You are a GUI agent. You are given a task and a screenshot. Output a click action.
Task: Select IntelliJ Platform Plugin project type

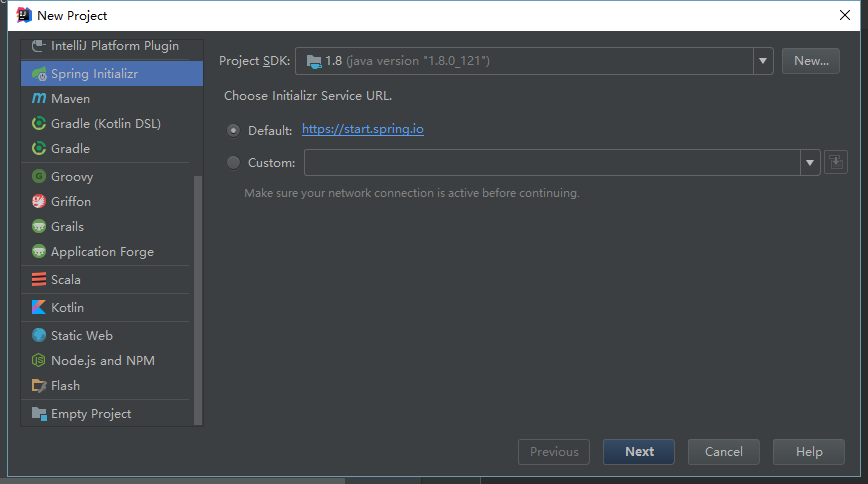pos(112,46)
